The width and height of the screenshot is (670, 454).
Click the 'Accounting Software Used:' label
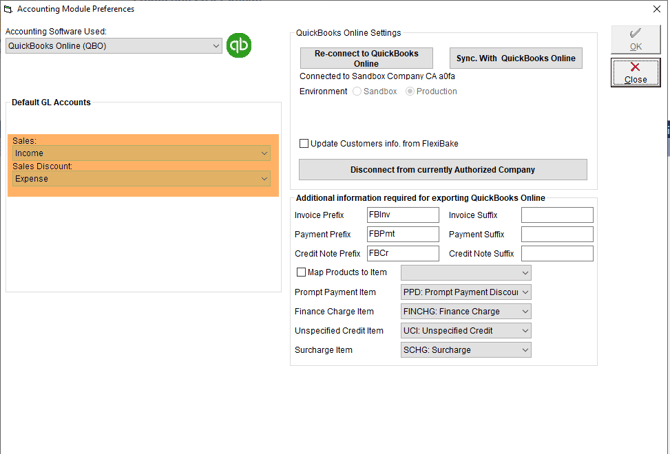(x=56, y=31)
